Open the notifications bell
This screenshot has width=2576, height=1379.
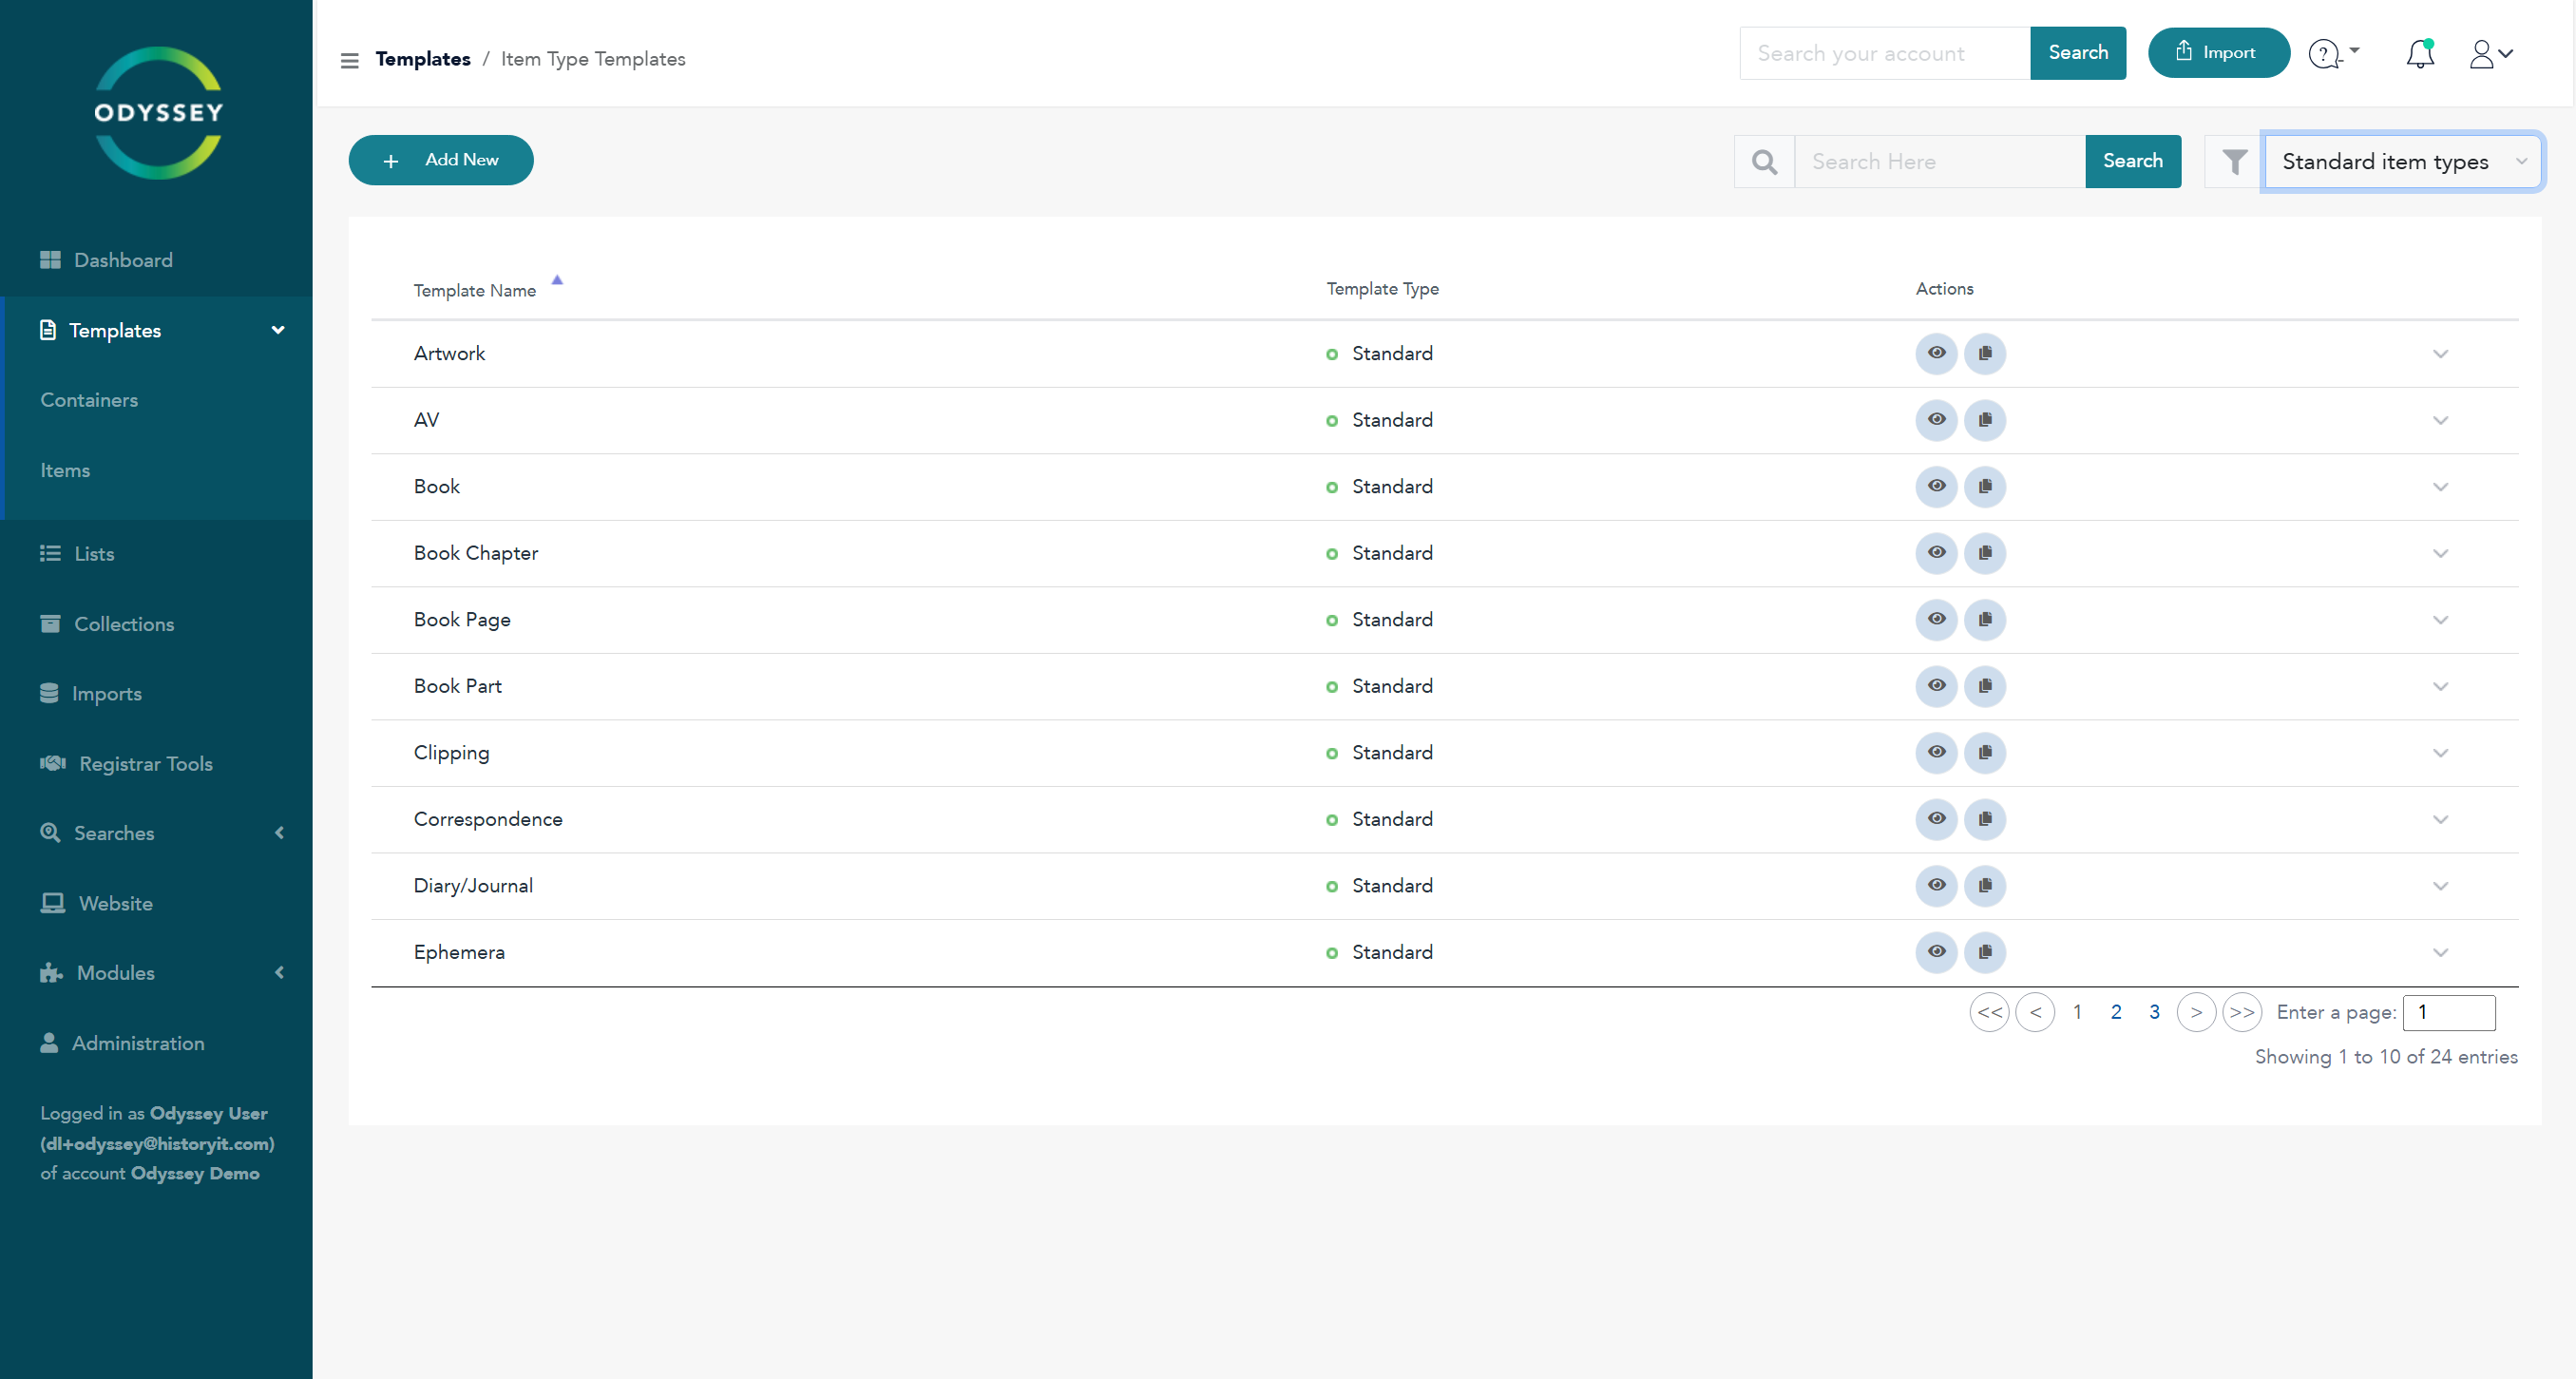coord(2419,54)
